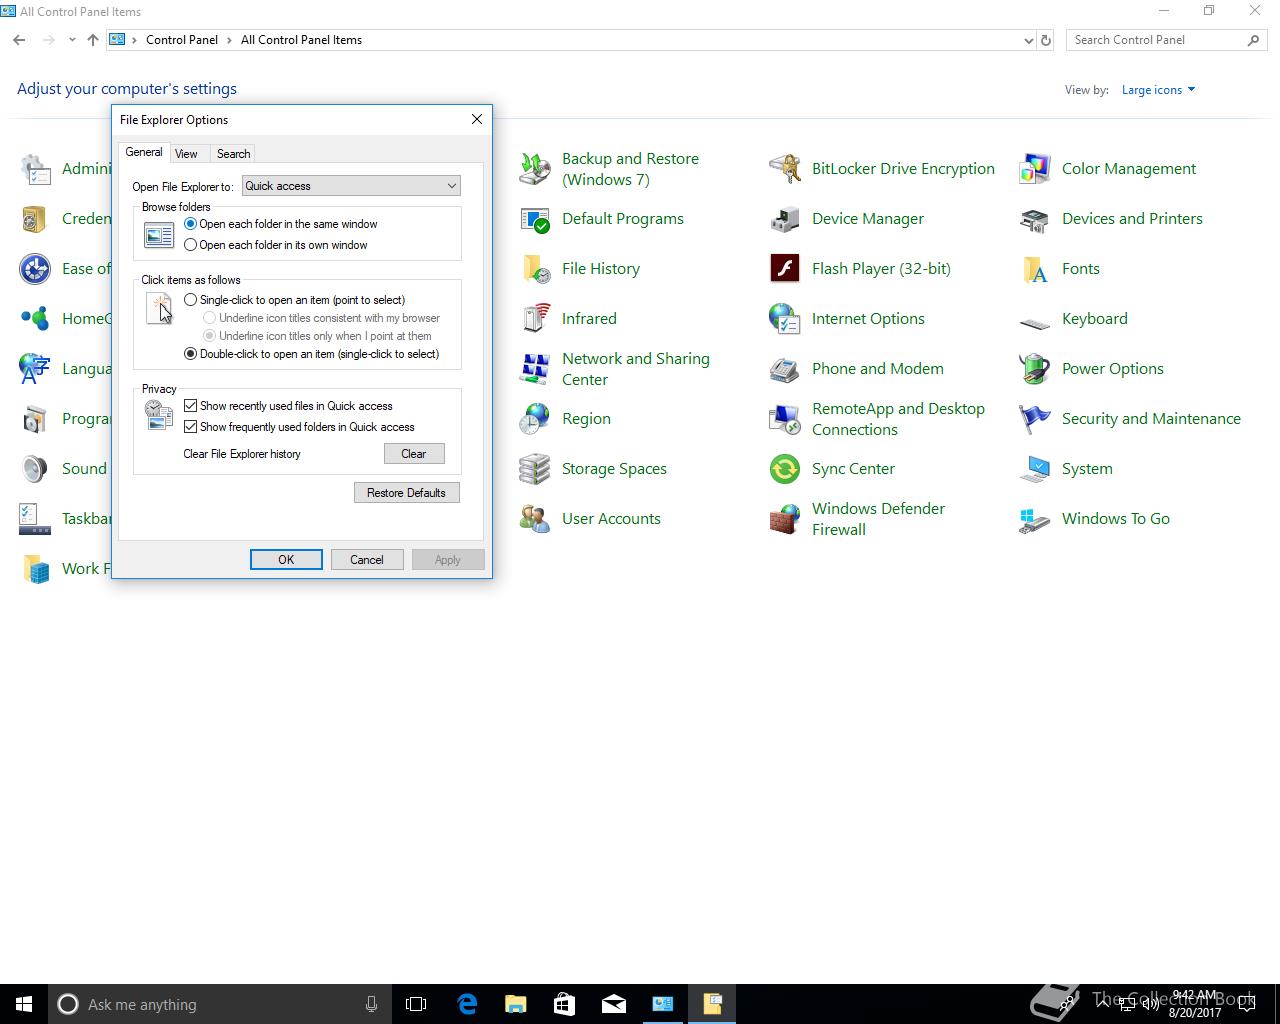
Task: Open the File History link
Action: (x=600, y=269)
